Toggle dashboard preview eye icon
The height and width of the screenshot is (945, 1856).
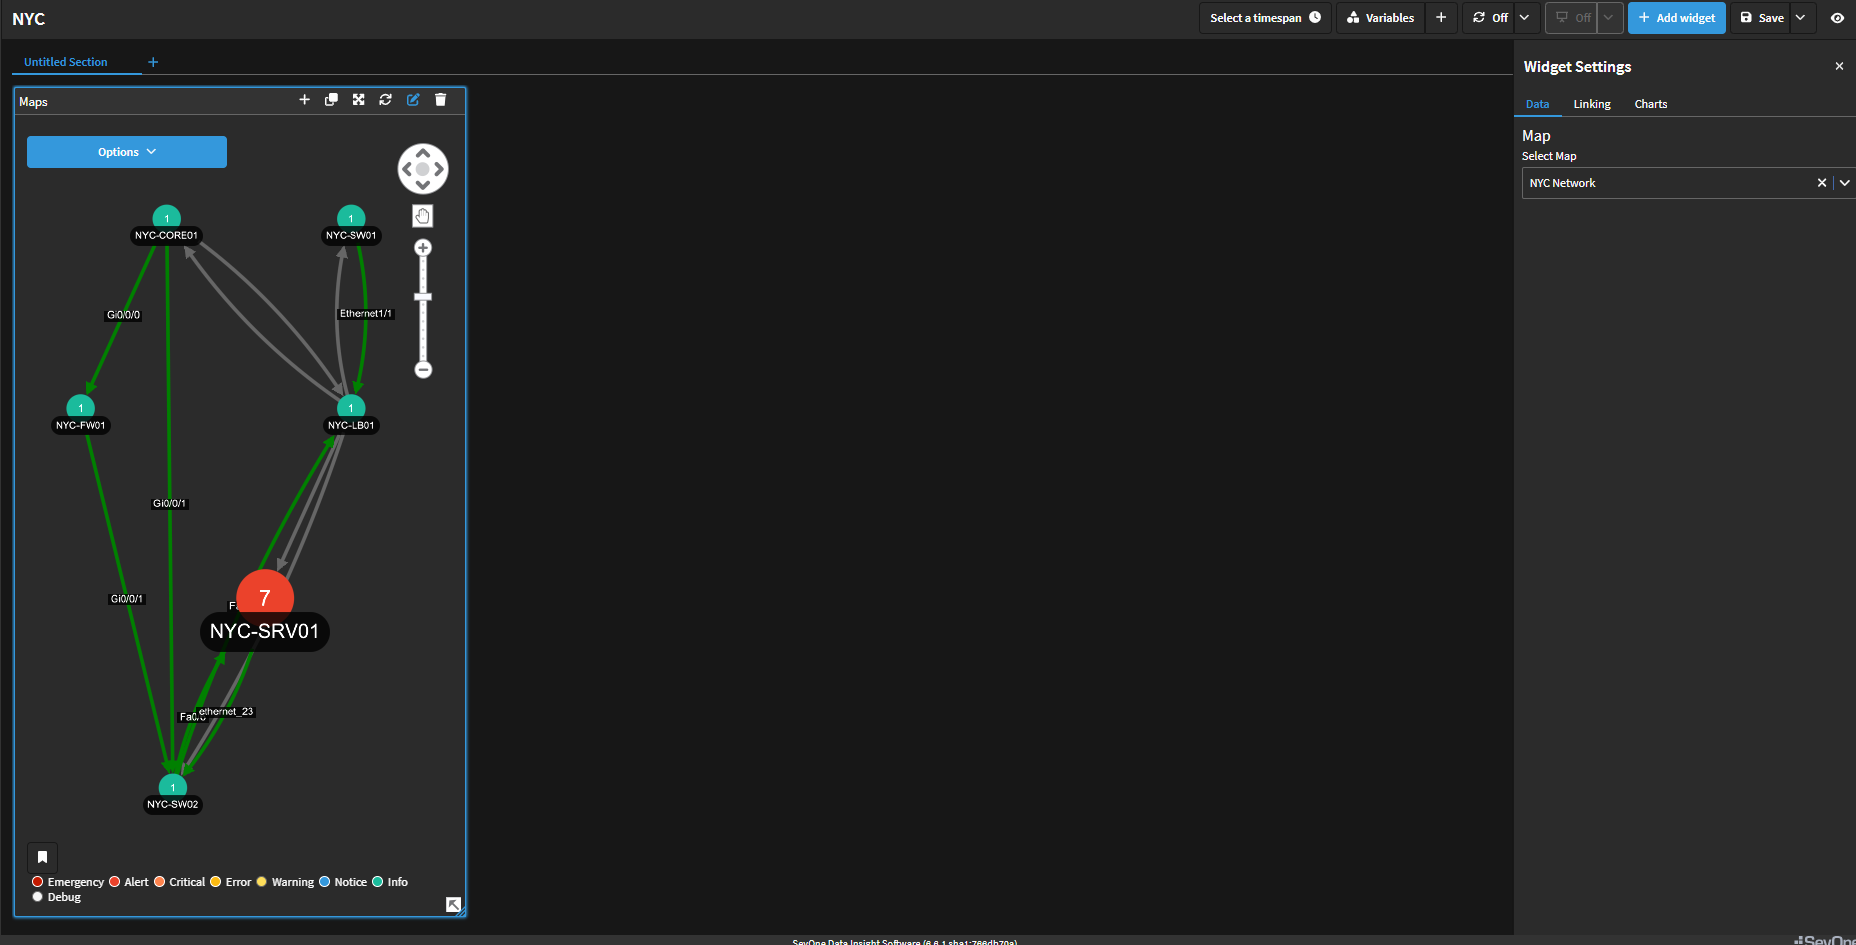tap(1837, 18)
